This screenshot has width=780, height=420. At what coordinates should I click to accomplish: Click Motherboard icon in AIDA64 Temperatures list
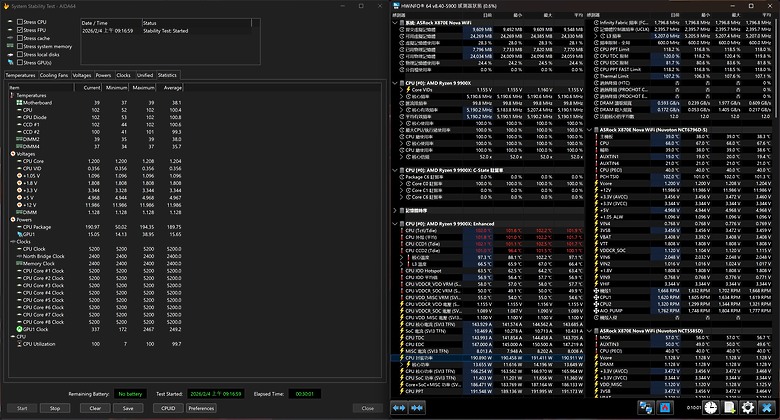coord(19,103)
